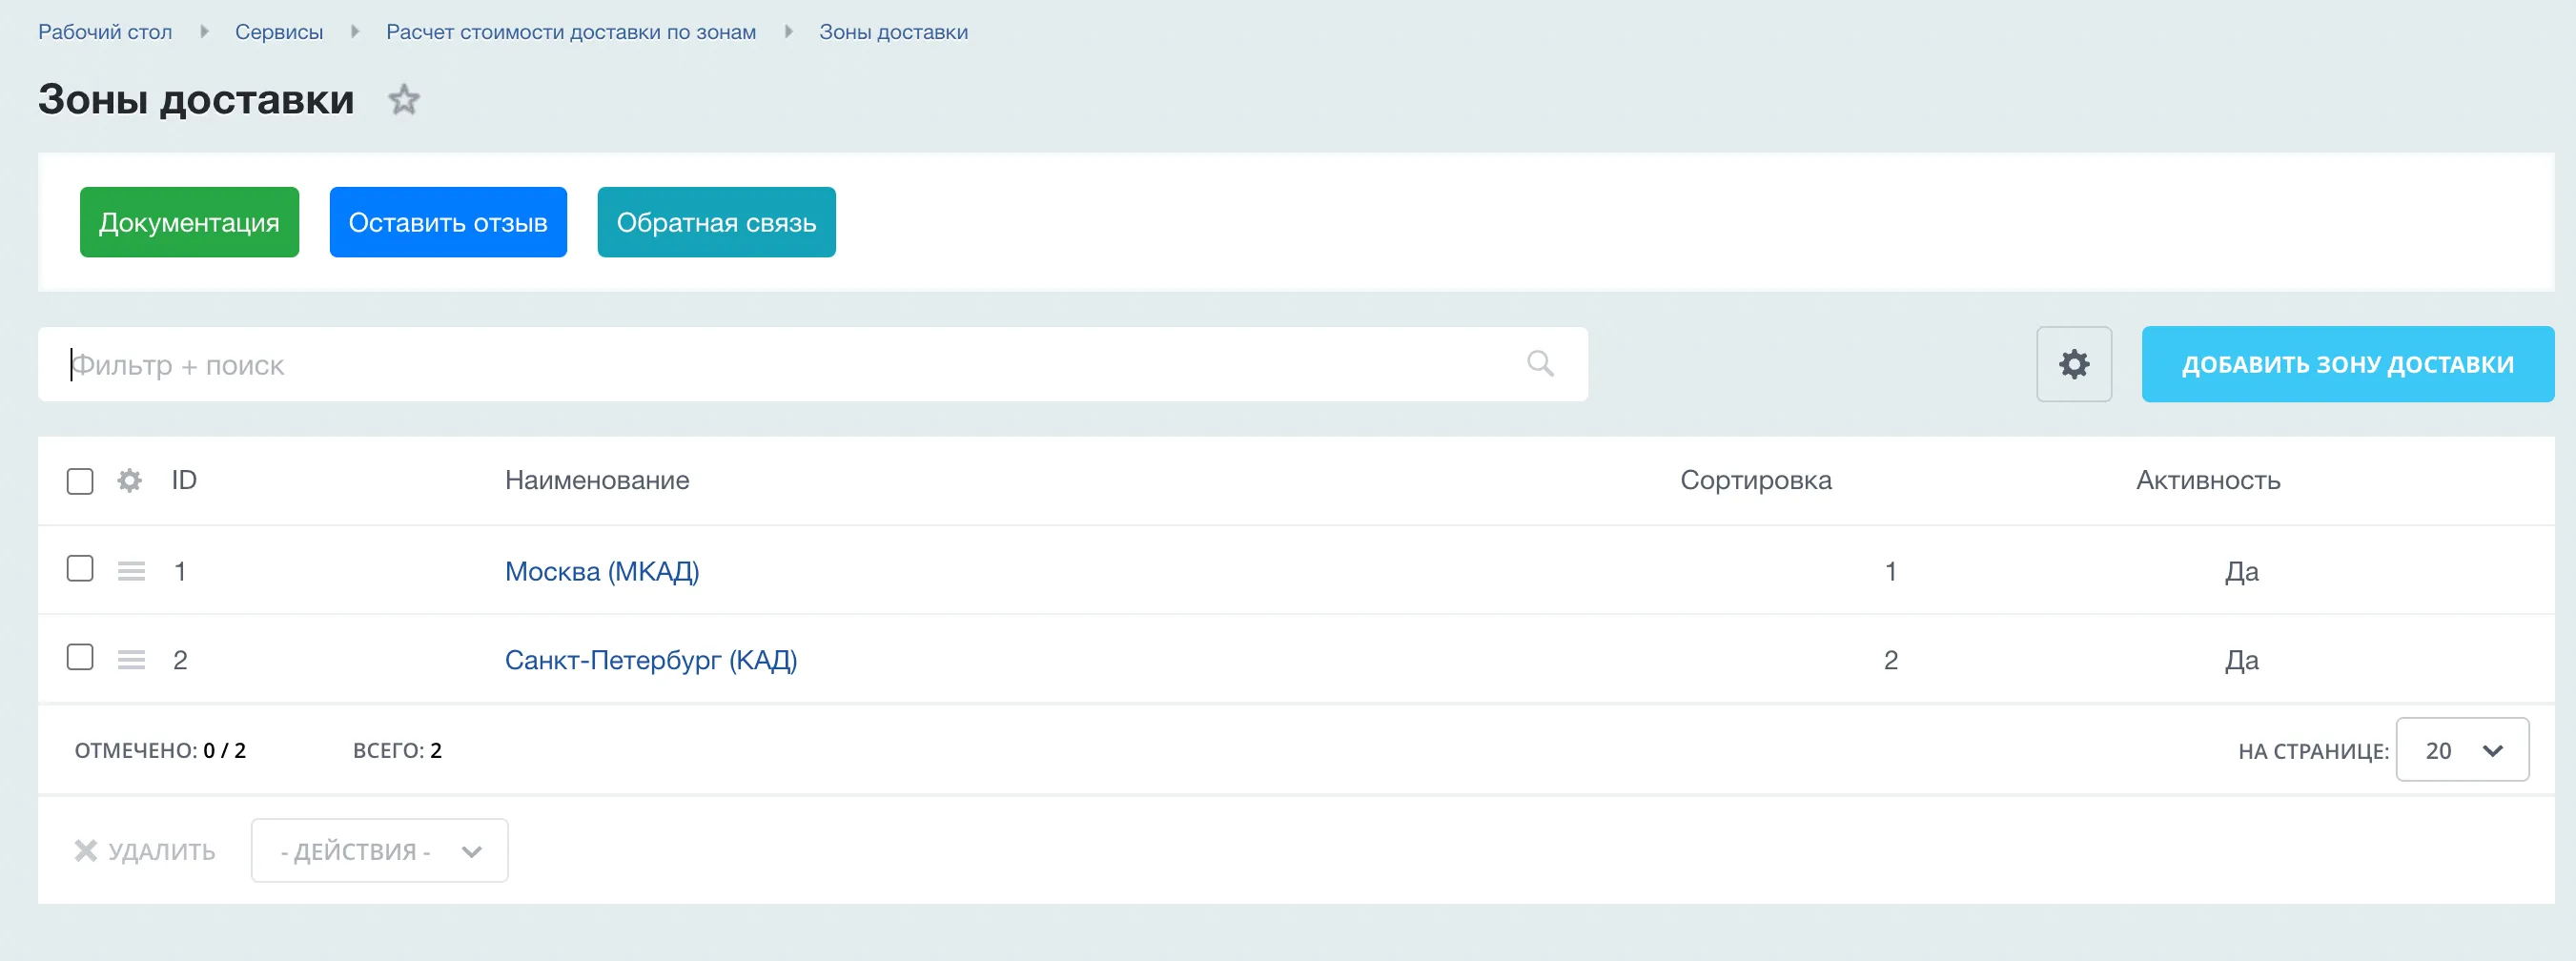This screenshot has height=961, width=2576.
Task: Open Обратная связь button
Action: (x=716, y=222)
